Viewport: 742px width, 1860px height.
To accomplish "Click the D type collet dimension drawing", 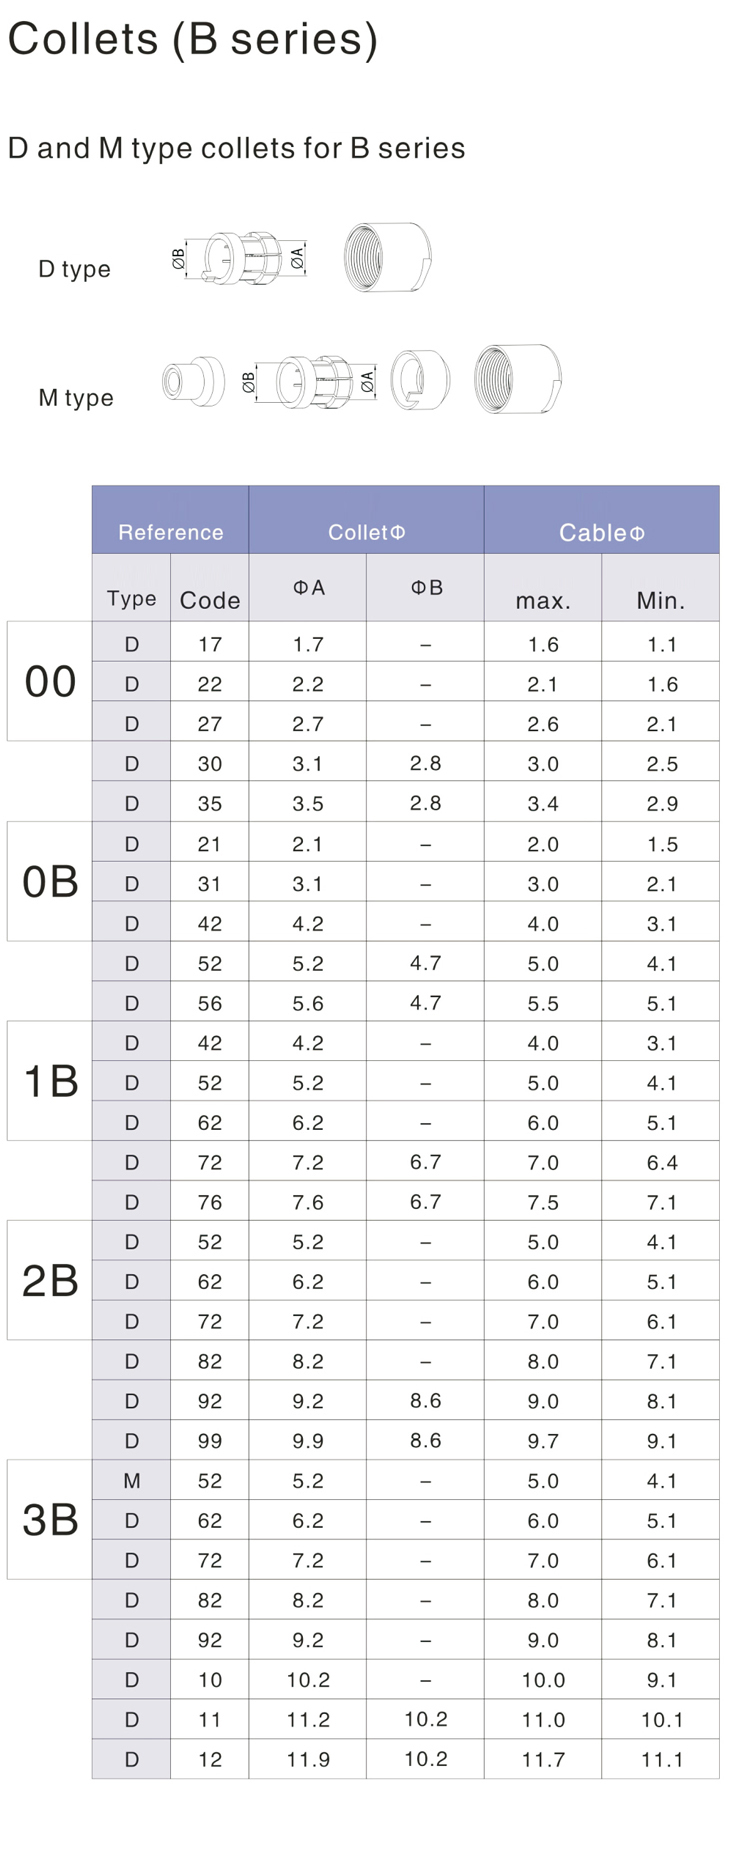I will click(240, 259).
